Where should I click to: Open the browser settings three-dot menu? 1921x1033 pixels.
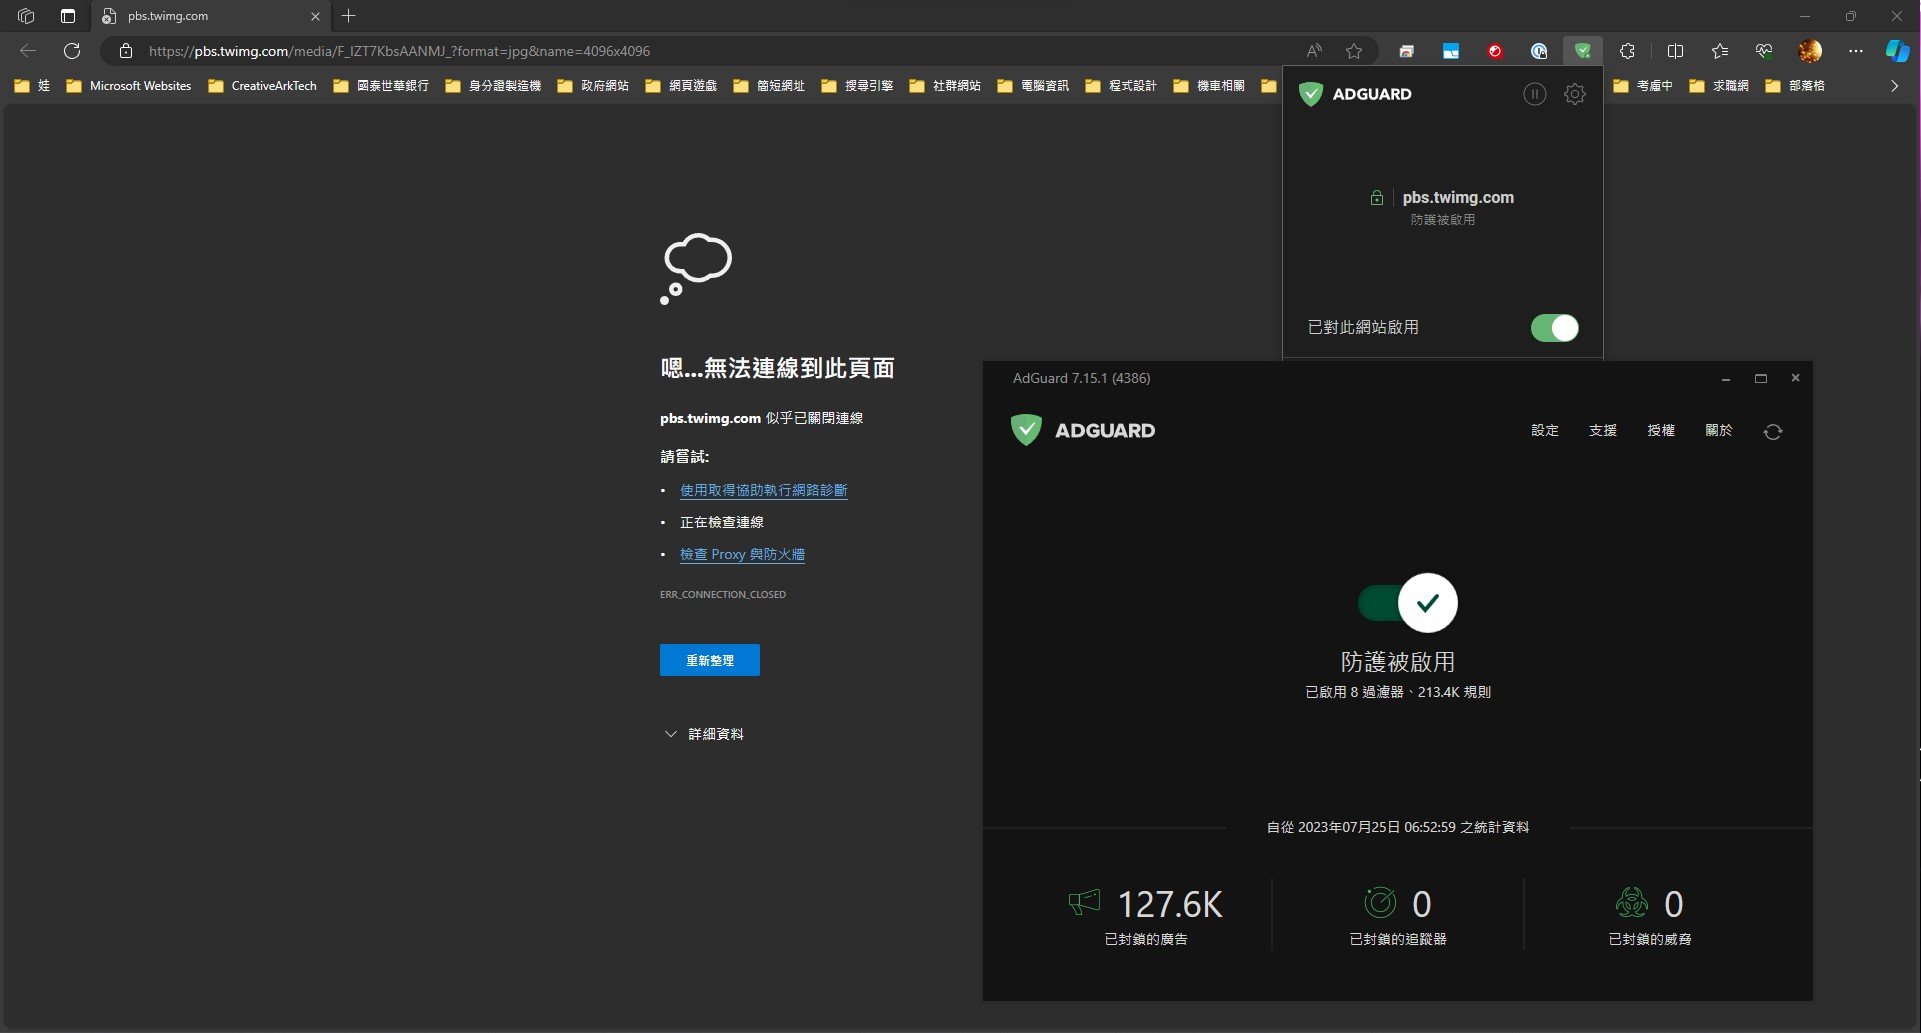[x=1856, y=50]
